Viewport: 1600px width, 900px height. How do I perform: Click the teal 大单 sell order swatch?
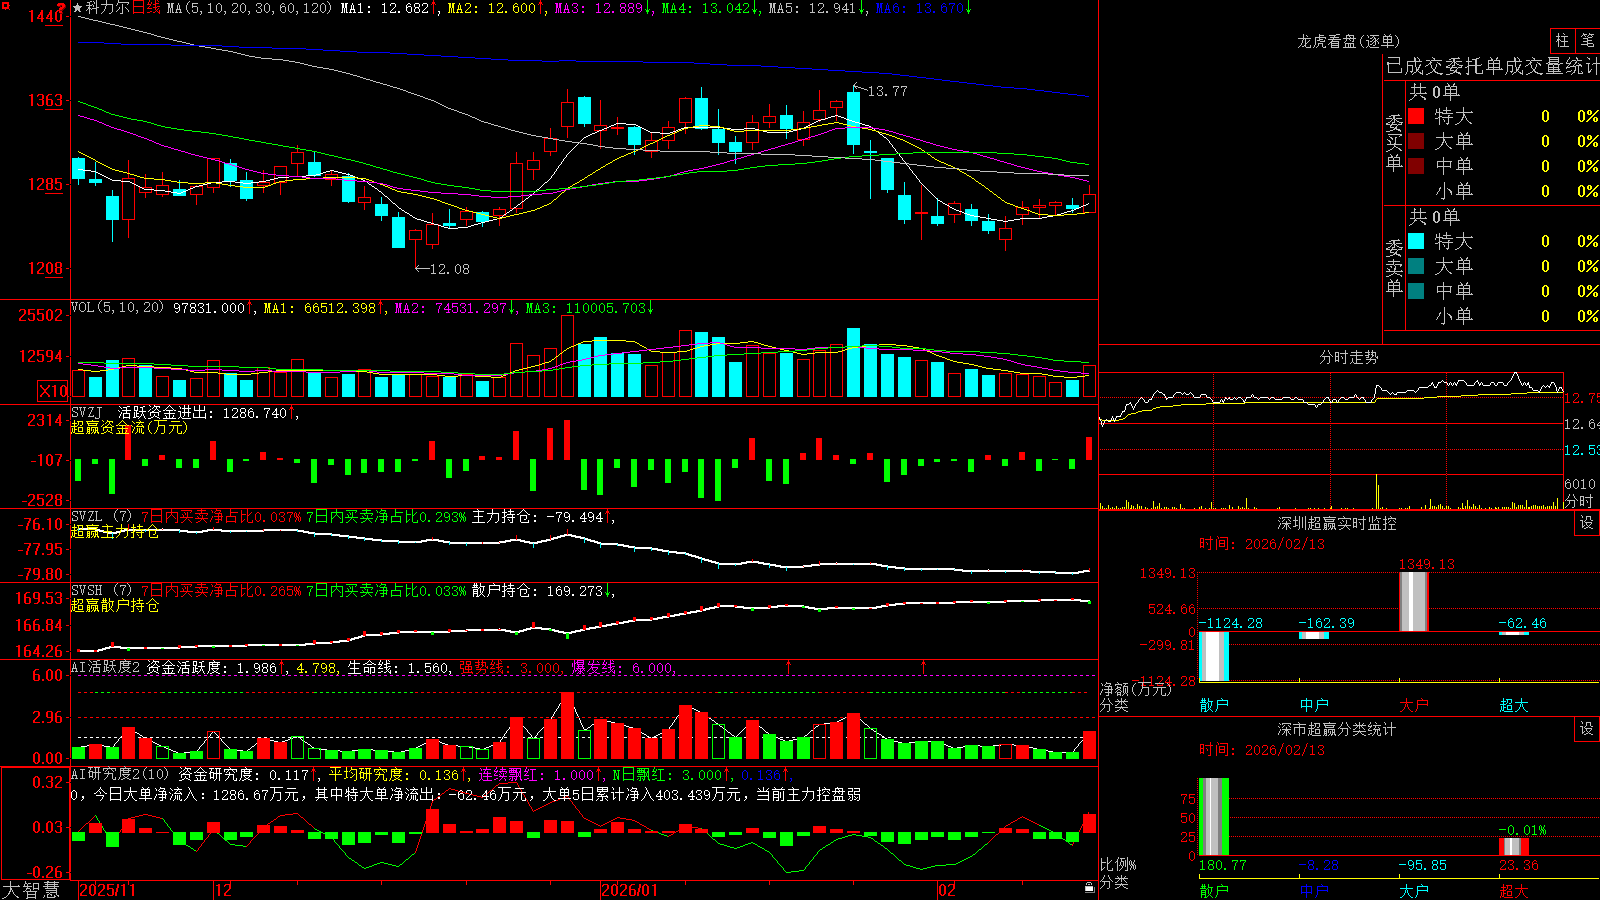[x=1416, y=266]
